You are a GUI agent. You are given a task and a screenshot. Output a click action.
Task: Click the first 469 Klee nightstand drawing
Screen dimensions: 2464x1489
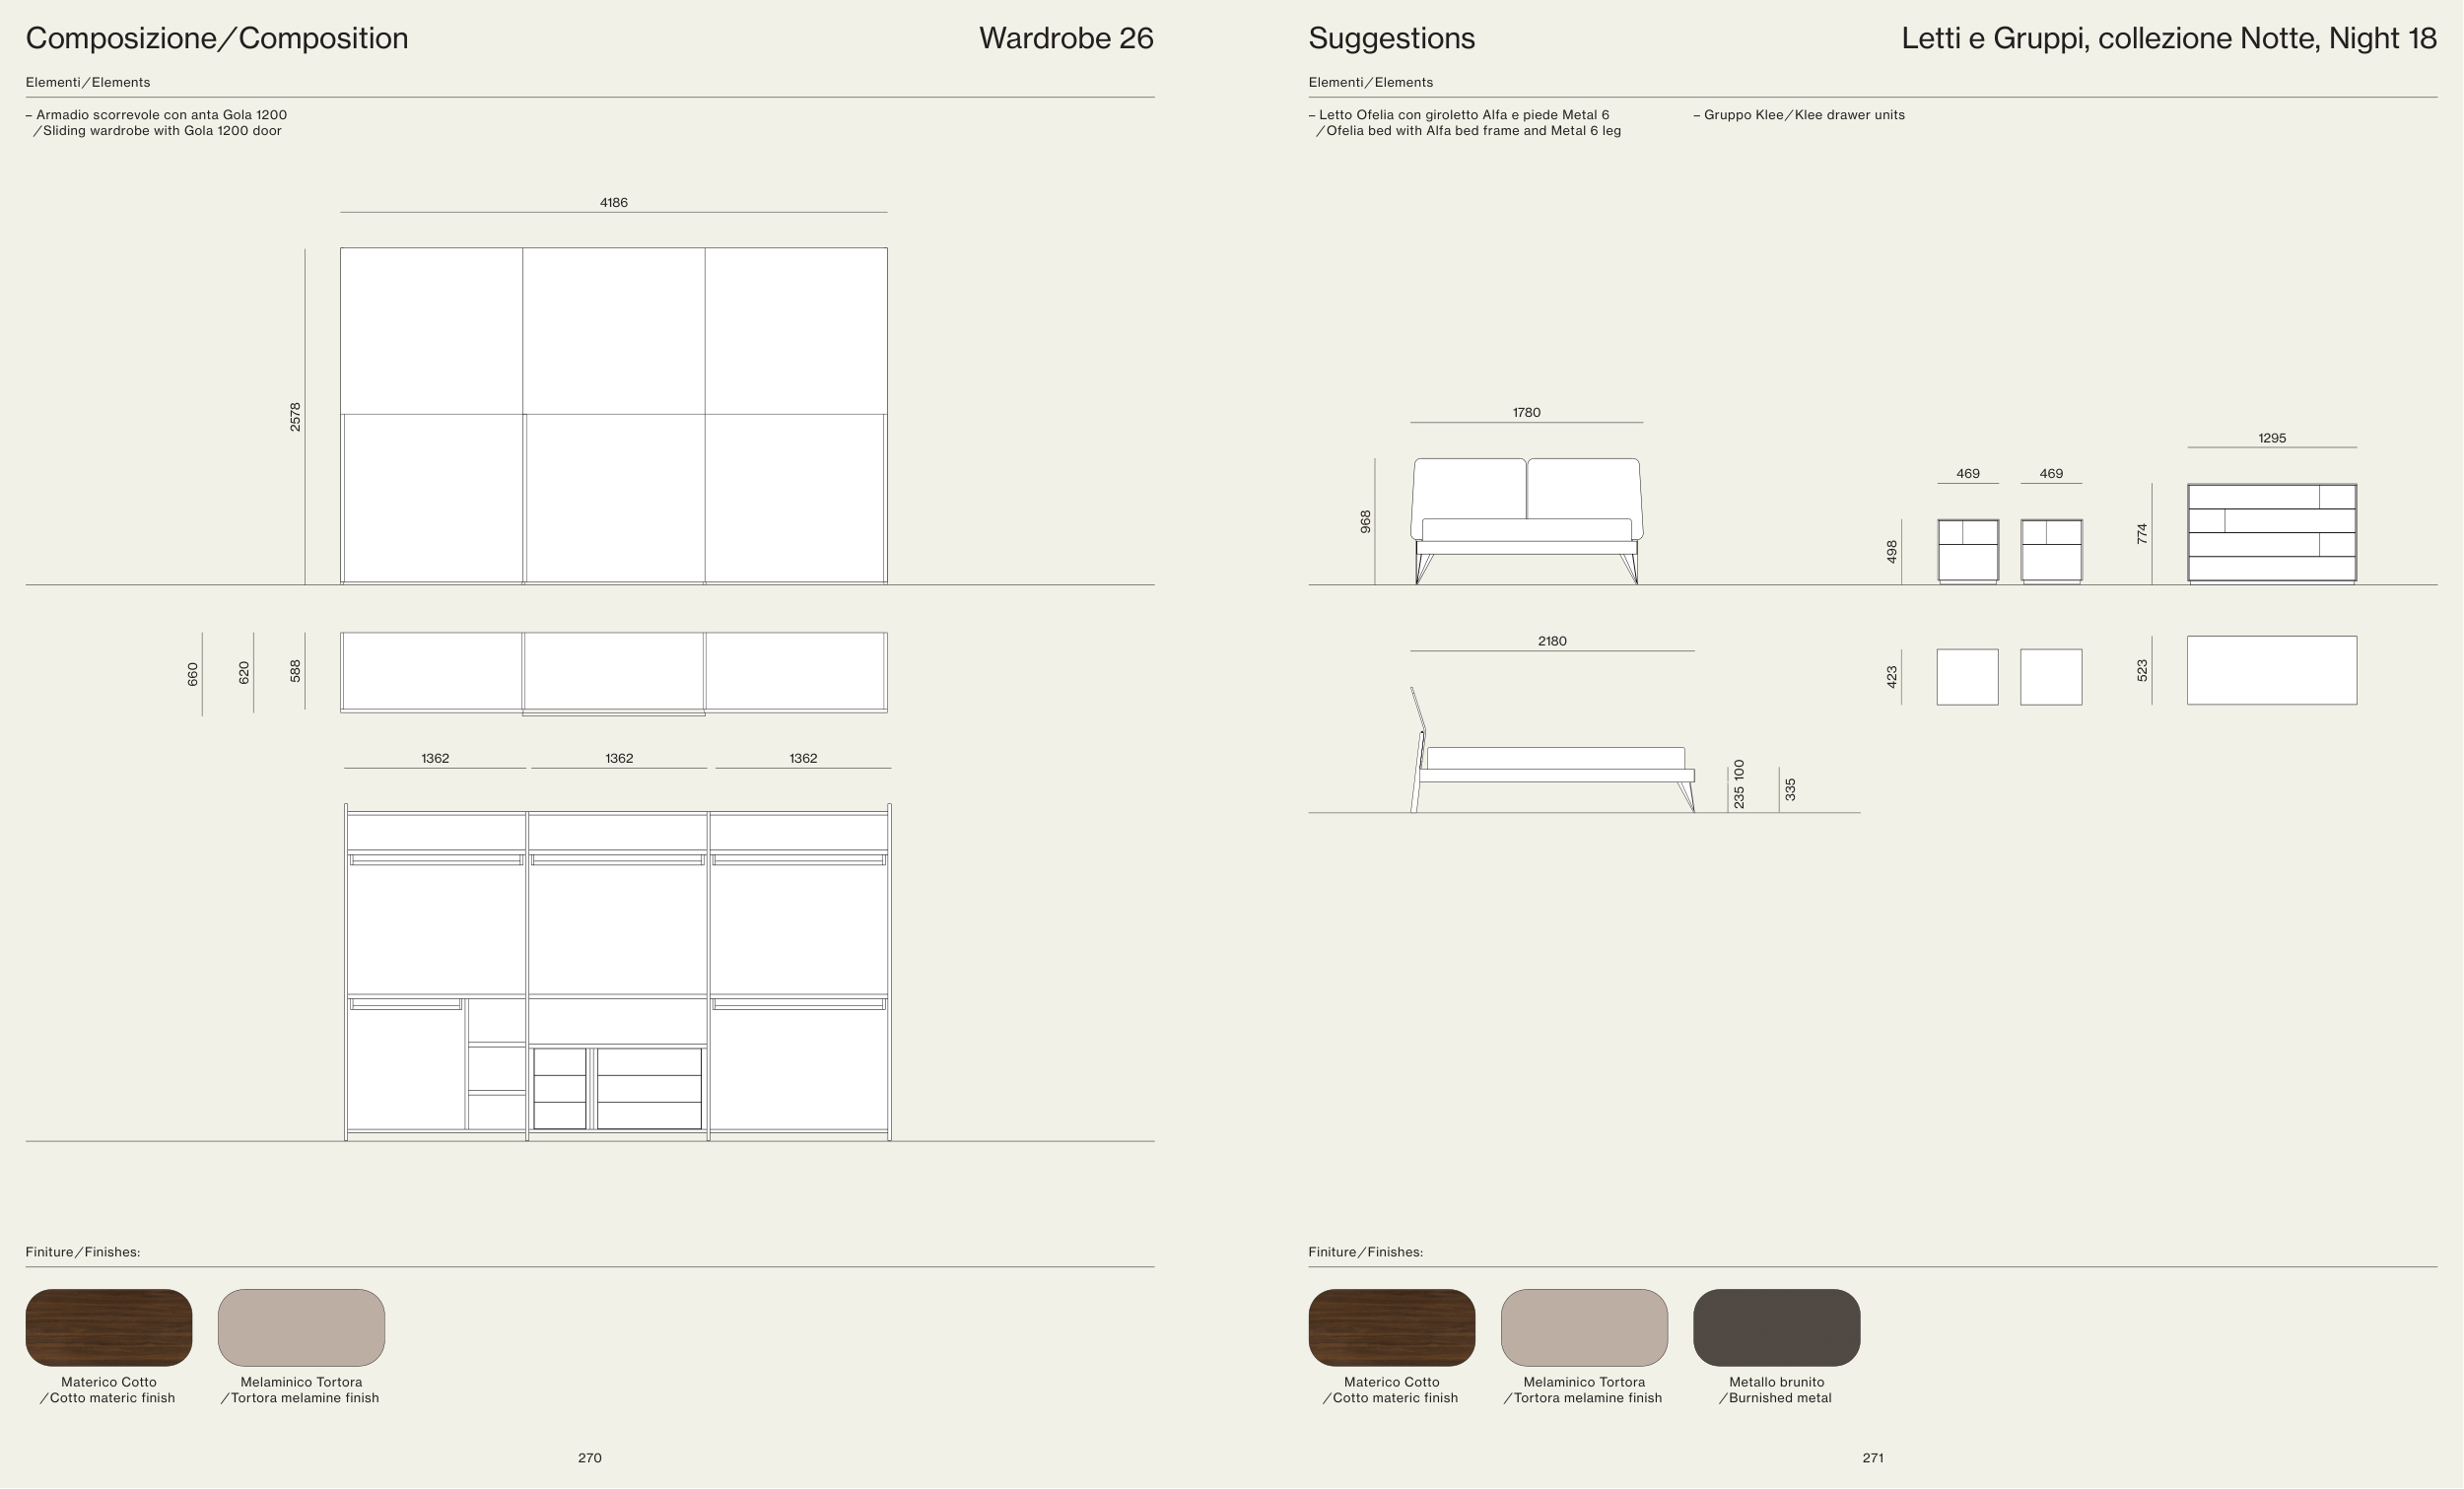tap(1967, 550)
